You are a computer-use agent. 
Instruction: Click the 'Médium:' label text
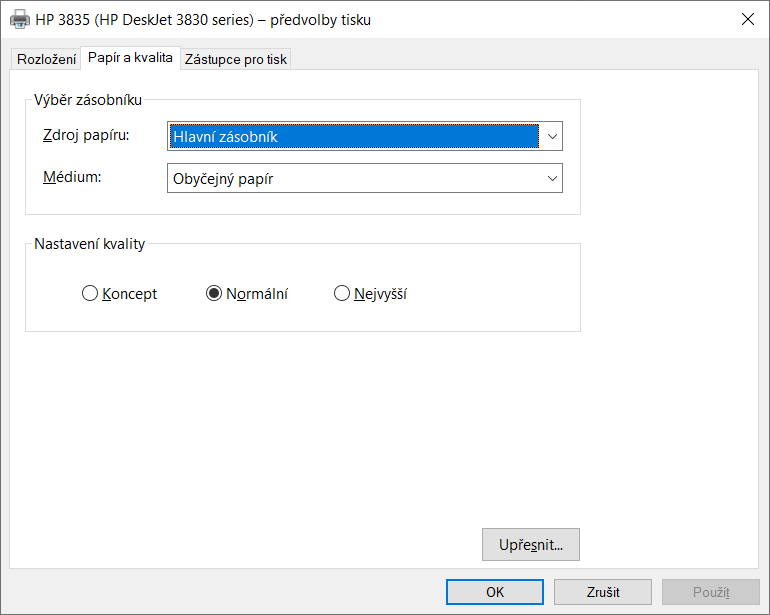click(72, 176)
